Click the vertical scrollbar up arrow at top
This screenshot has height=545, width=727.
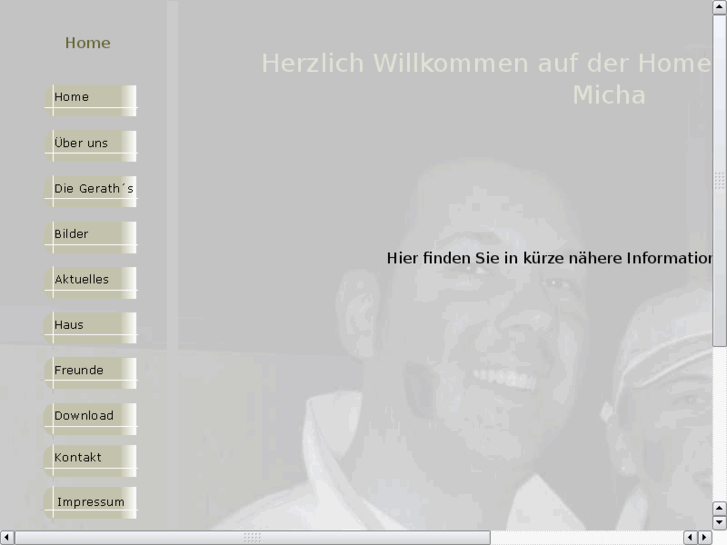(x=720, y=7)
